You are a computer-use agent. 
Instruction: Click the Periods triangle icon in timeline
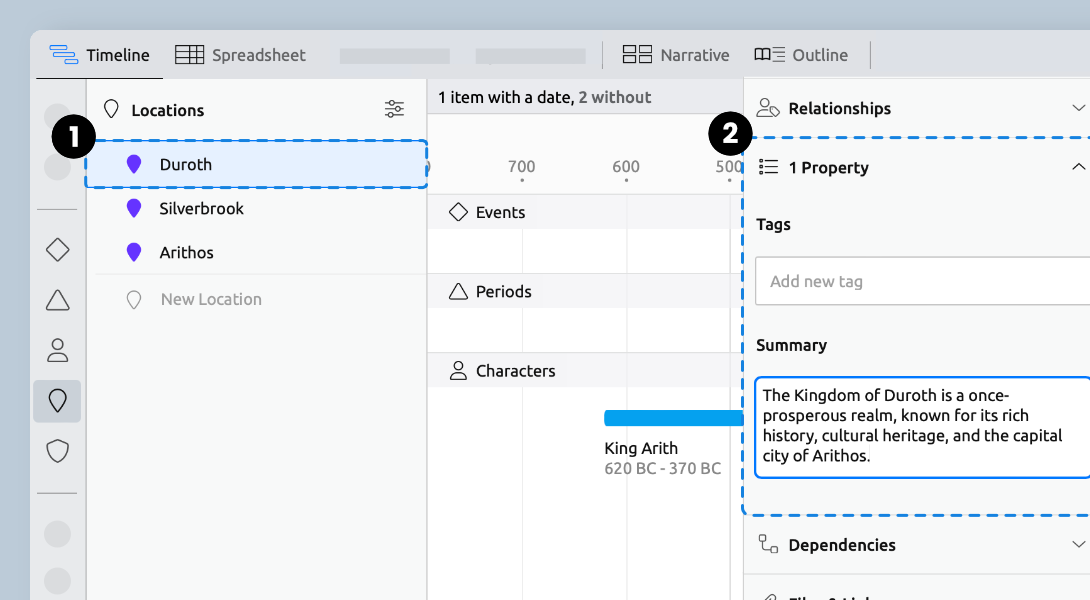pos(458,291)
